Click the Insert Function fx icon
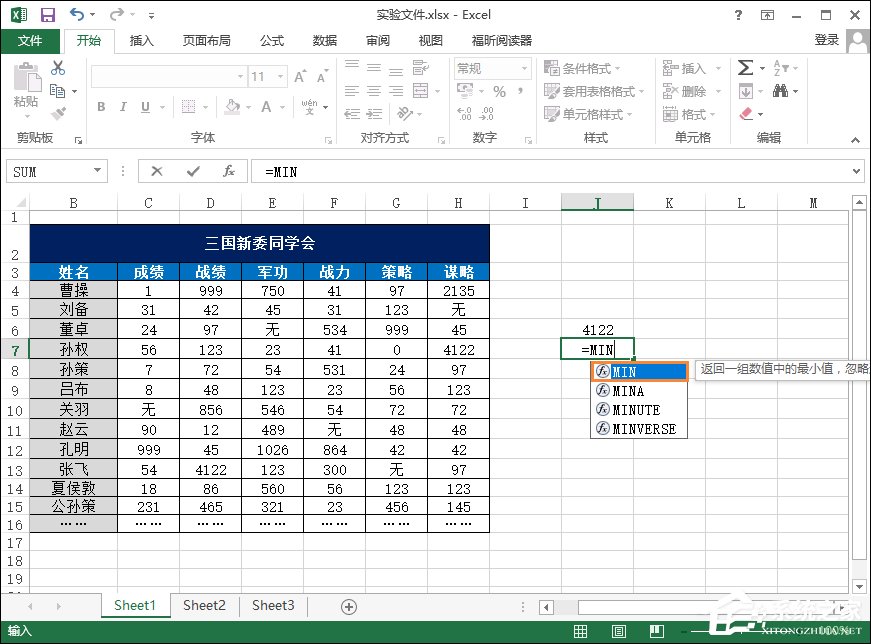This screenshot has width=871, height=644. tap(226, 171)
